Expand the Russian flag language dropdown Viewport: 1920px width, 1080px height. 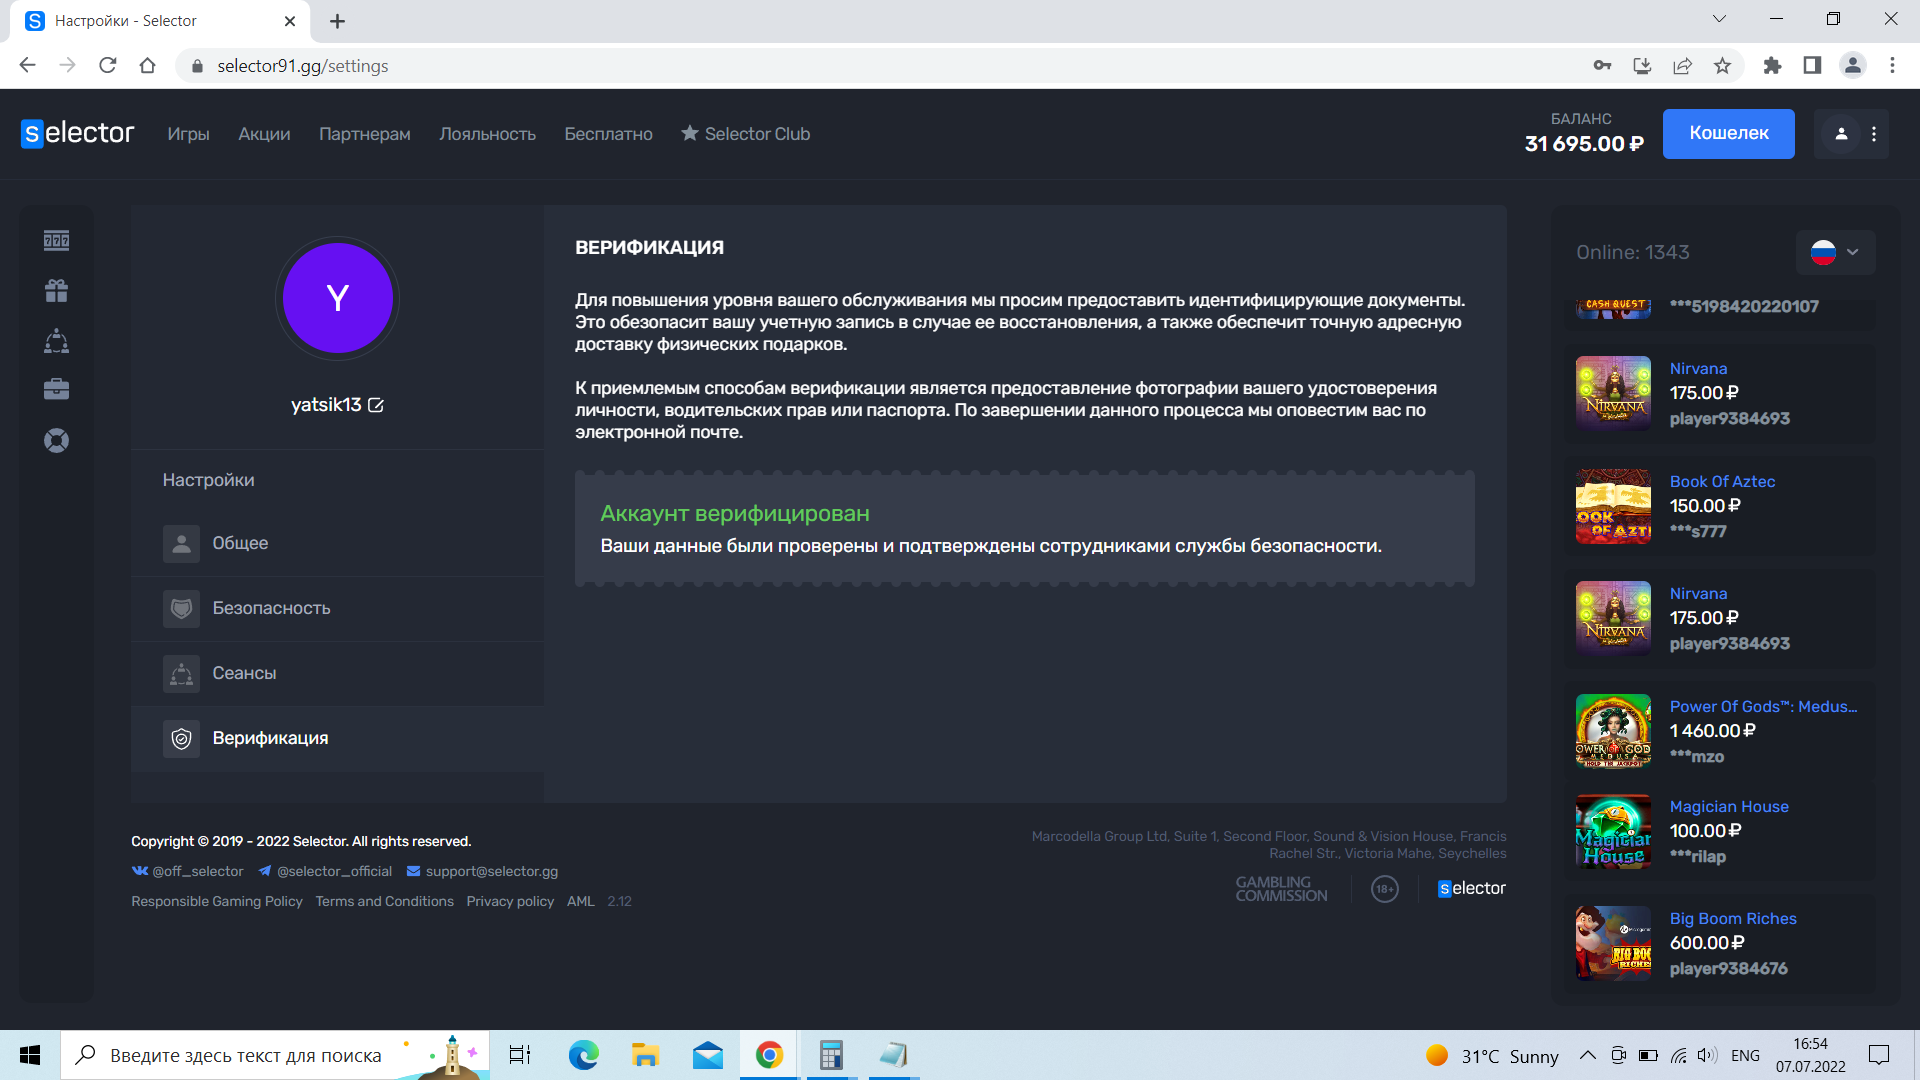[x=1835, y=252]
